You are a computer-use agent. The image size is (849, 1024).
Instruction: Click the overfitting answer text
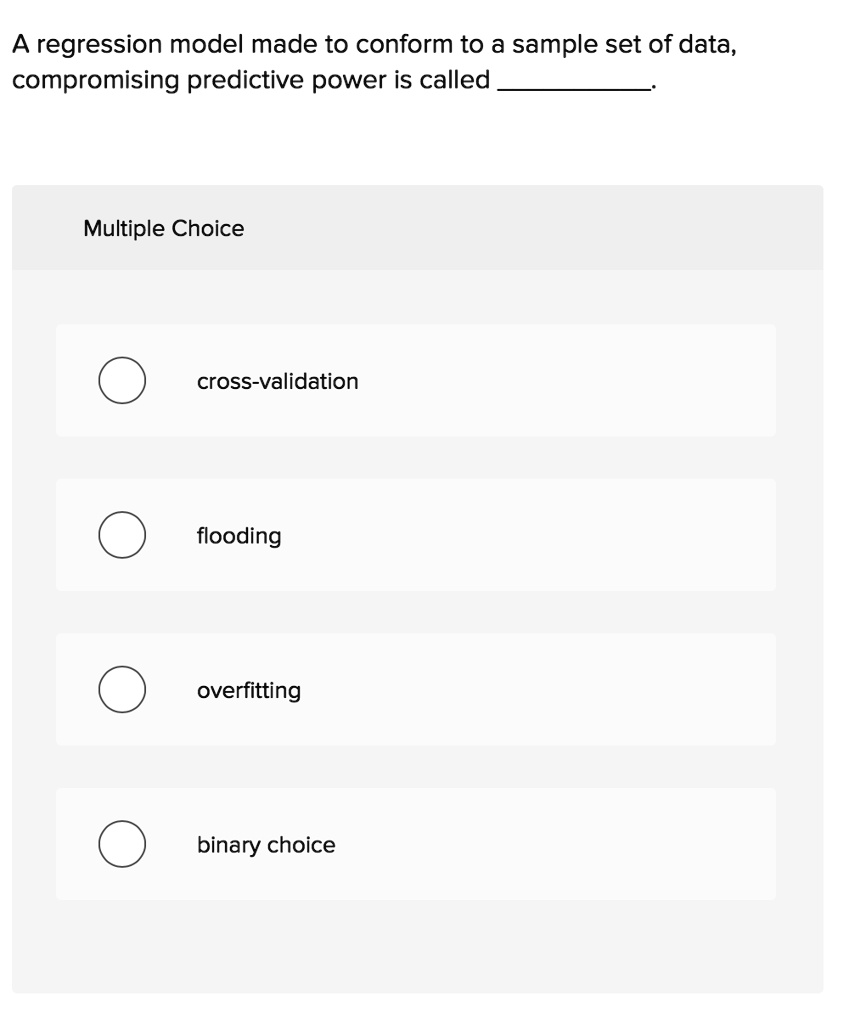250,690
